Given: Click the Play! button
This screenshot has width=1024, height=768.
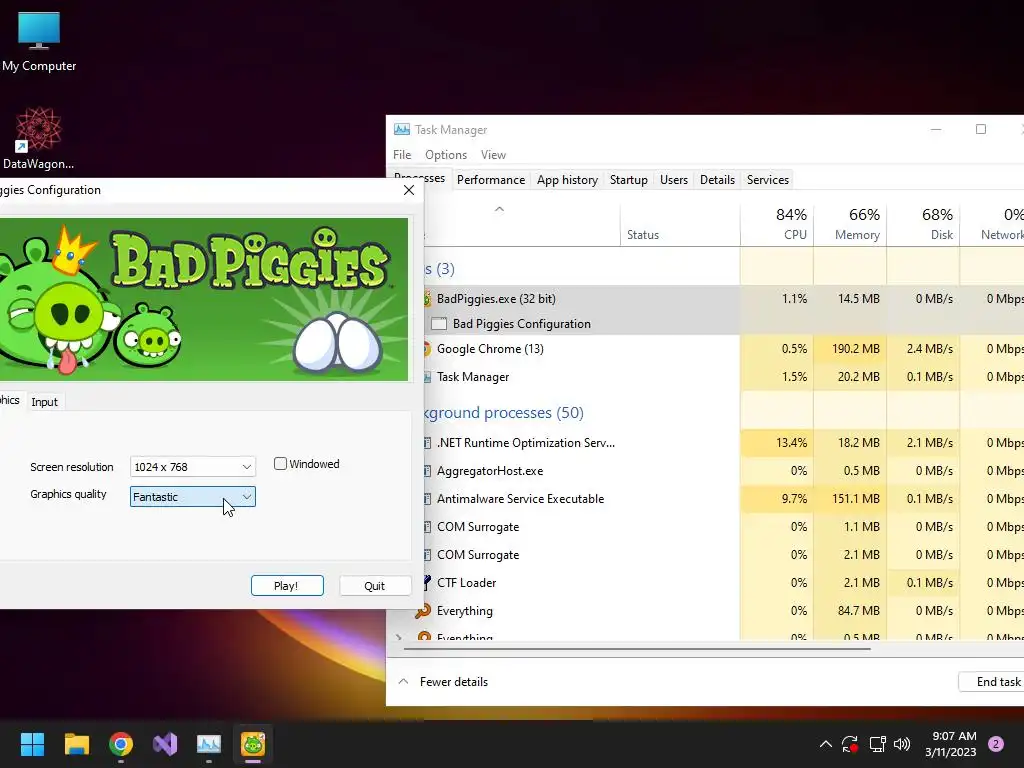Looking at the screenshot, I should (x=287, y=586).
